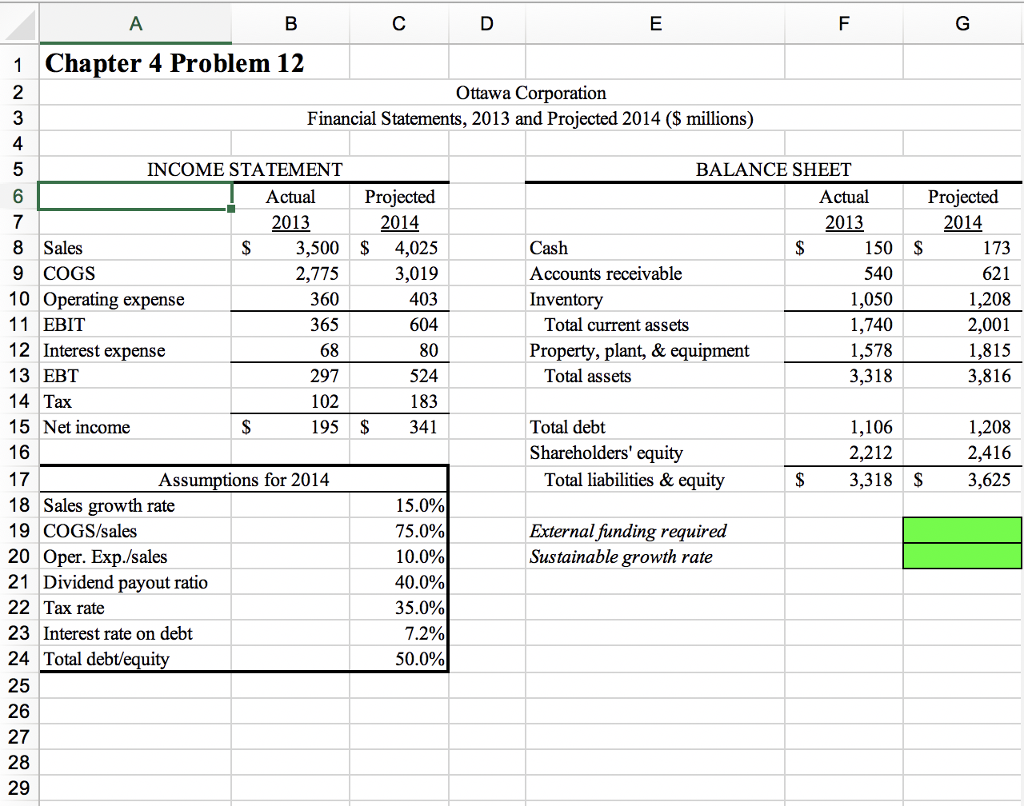Click the 'BALANCE SHEET' heading
This screenshot has height=806, width=1024.
click(x=773, y=169)
